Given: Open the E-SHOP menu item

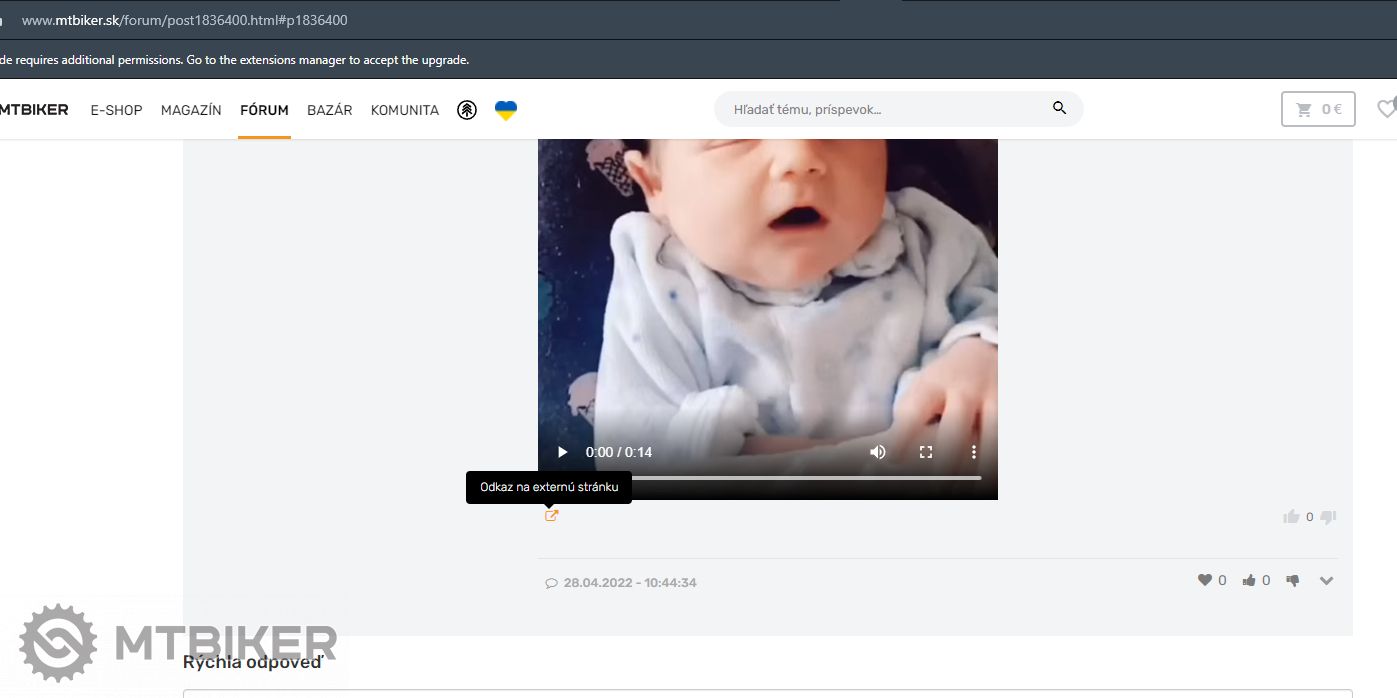Looking at the screenshot, I should tap(116, 110).
